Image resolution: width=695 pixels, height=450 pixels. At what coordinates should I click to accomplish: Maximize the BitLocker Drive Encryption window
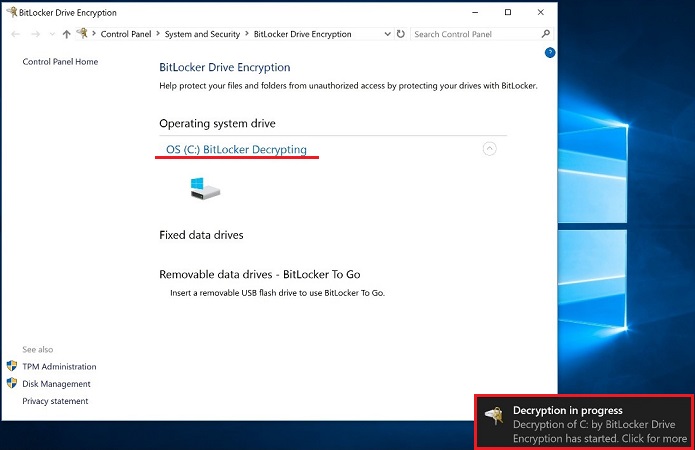tap(508, 12)
